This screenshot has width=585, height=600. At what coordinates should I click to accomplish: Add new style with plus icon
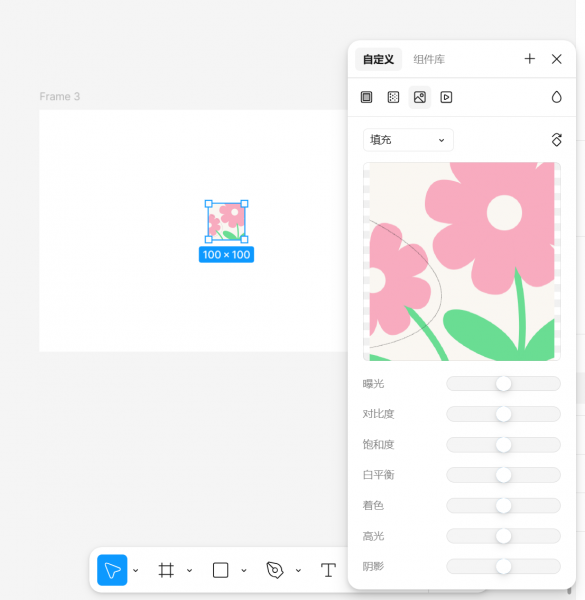click(x=530, y=59)
